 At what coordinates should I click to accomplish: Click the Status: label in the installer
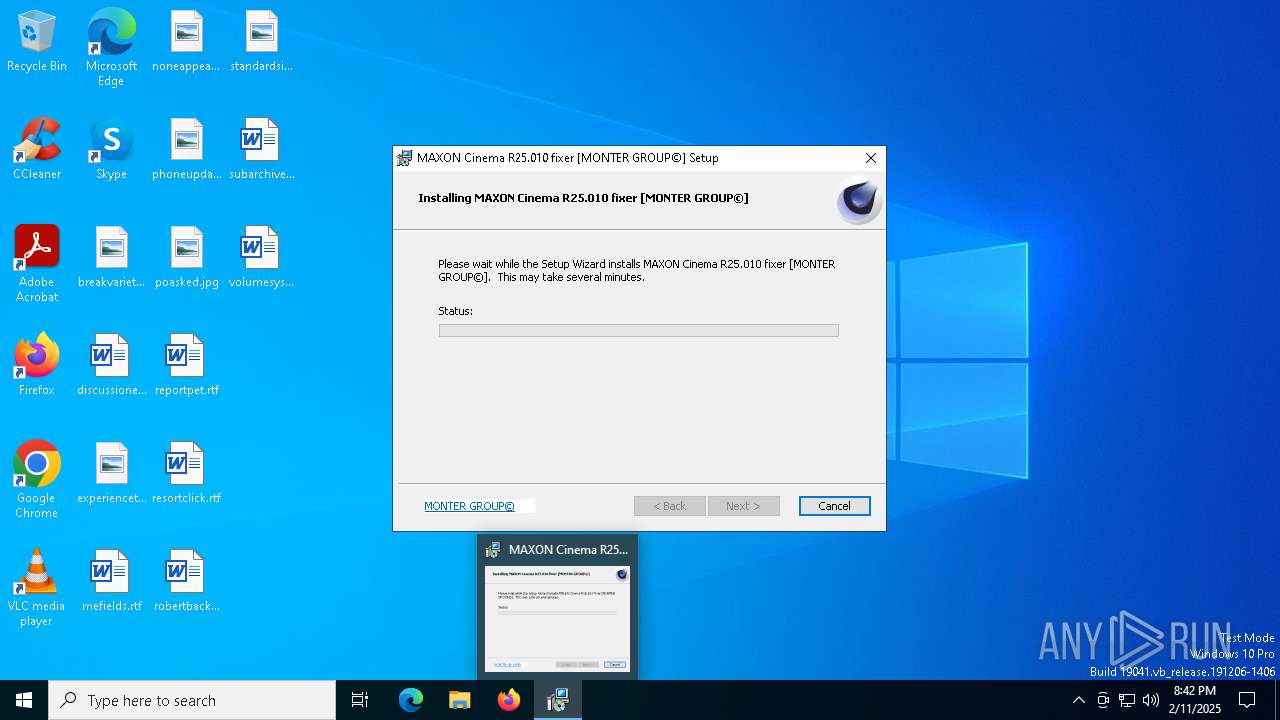click(455, 311)
